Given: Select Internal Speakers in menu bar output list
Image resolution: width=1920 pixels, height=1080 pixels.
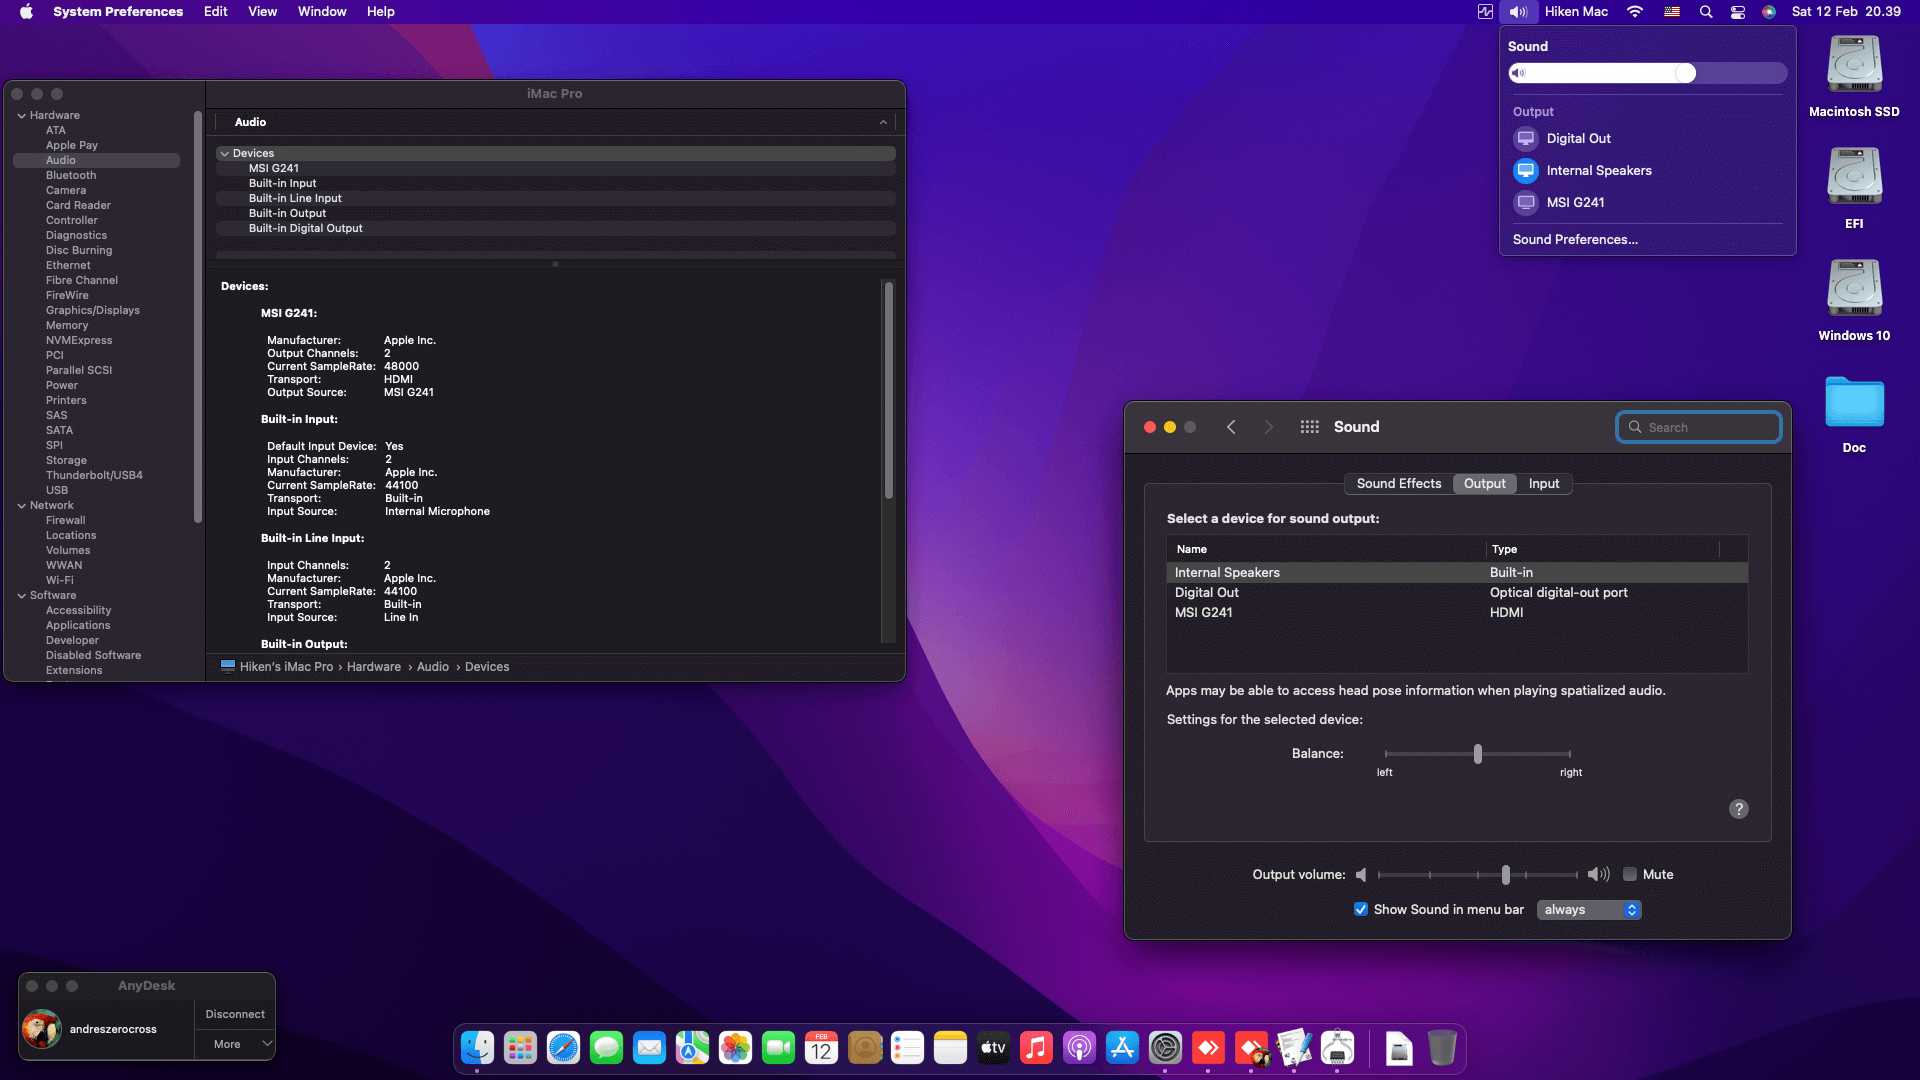Looking at the screenshot, I should click(x=1598, y=171).
